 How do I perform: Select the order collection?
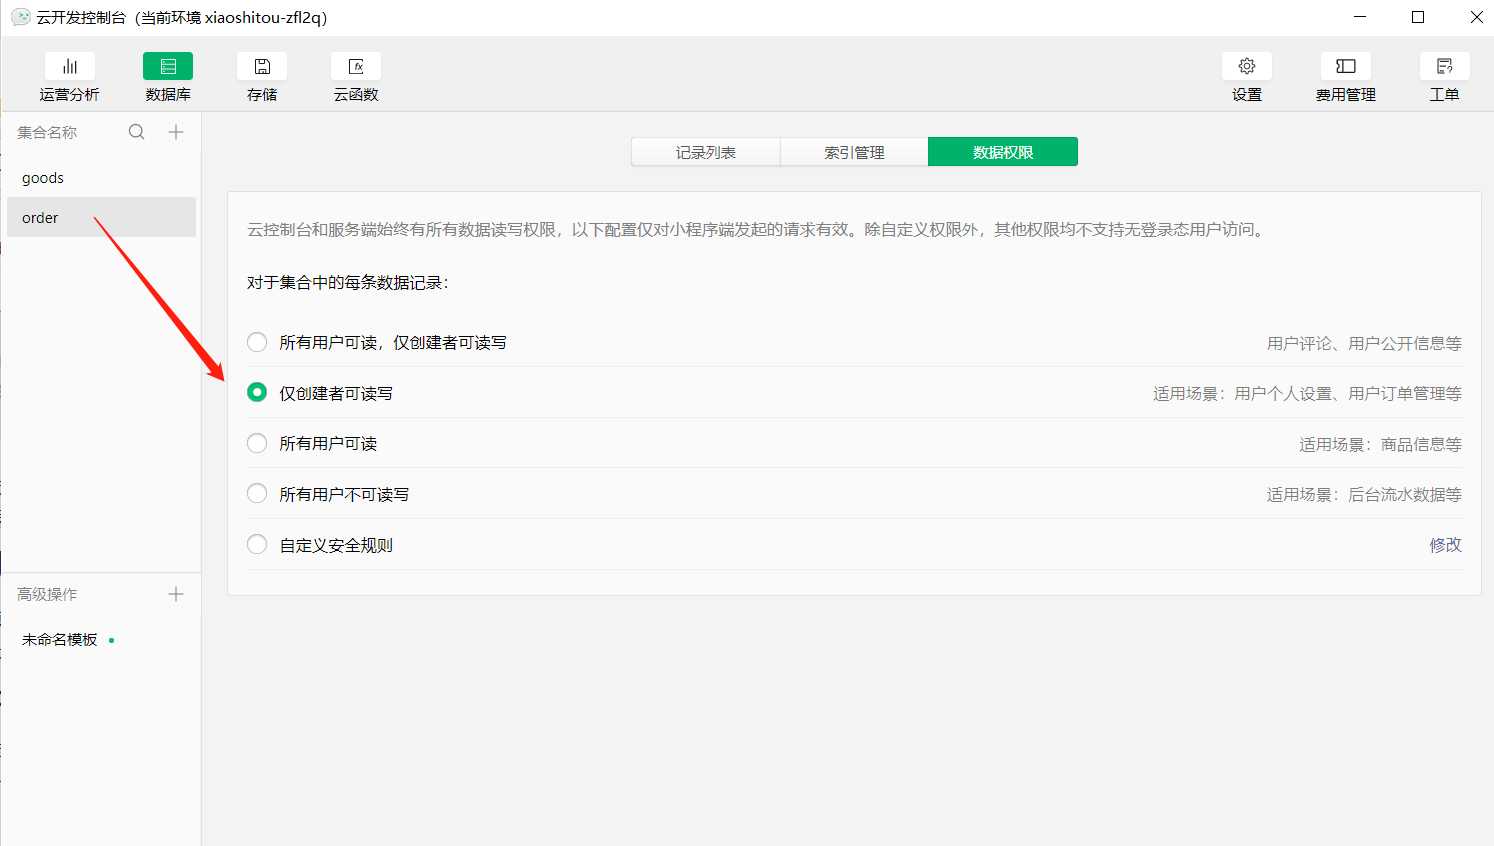click(x=101, y=217)
